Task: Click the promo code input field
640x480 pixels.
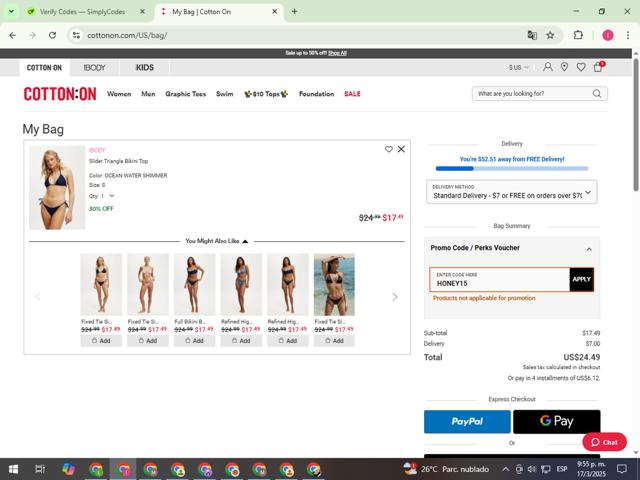Action: pos(500,280)
